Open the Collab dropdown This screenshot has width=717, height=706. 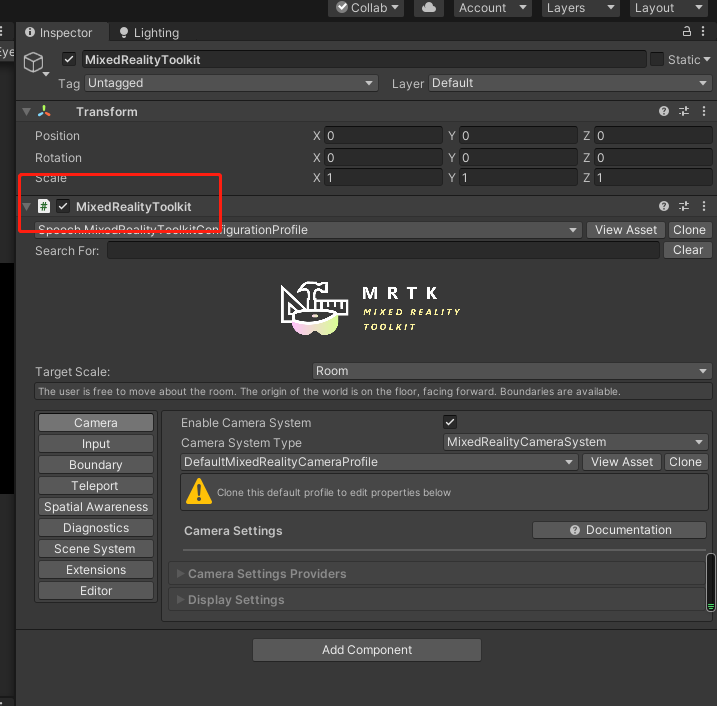pyautogui.click(x=366, y=8)
